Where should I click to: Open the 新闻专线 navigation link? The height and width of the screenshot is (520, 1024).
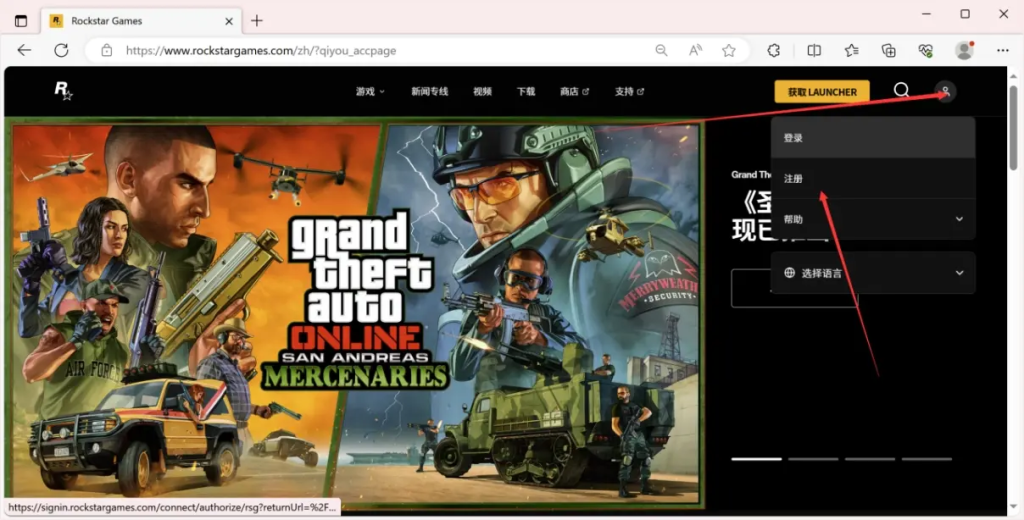click(x=429, y=91)
